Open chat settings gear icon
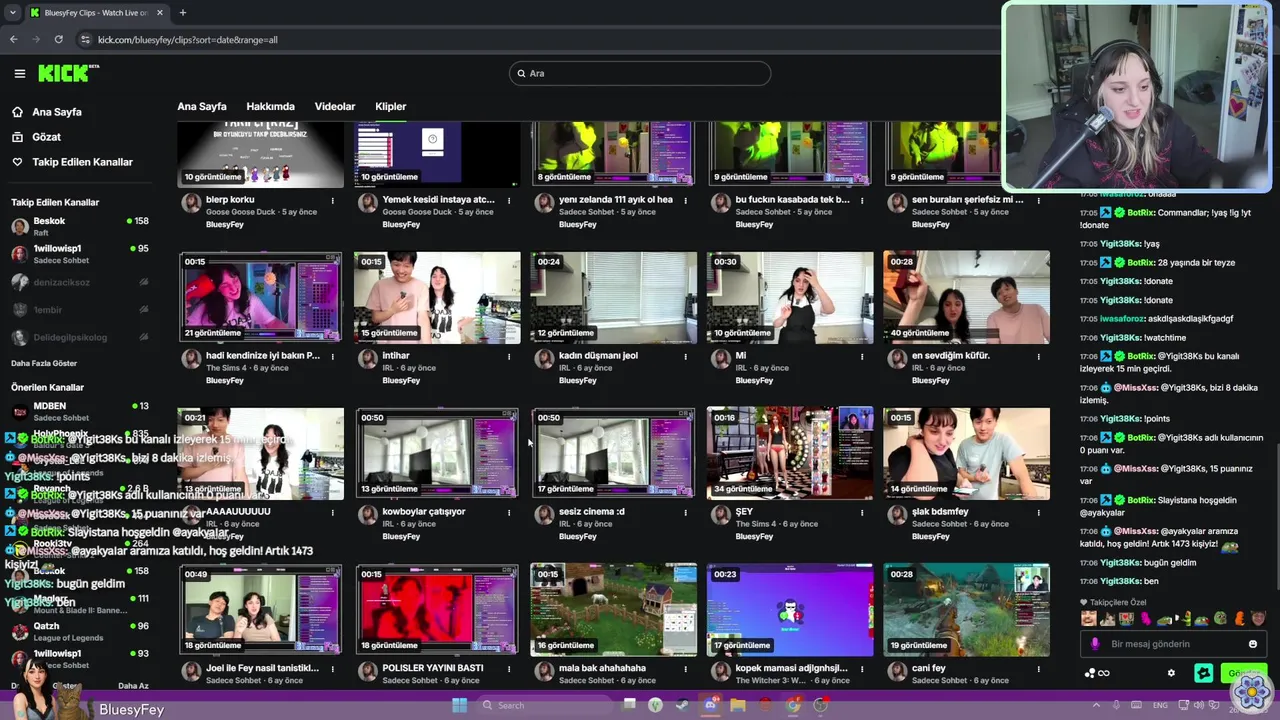This screenshot has height=720, width=1280. (x=1171, y=673)
